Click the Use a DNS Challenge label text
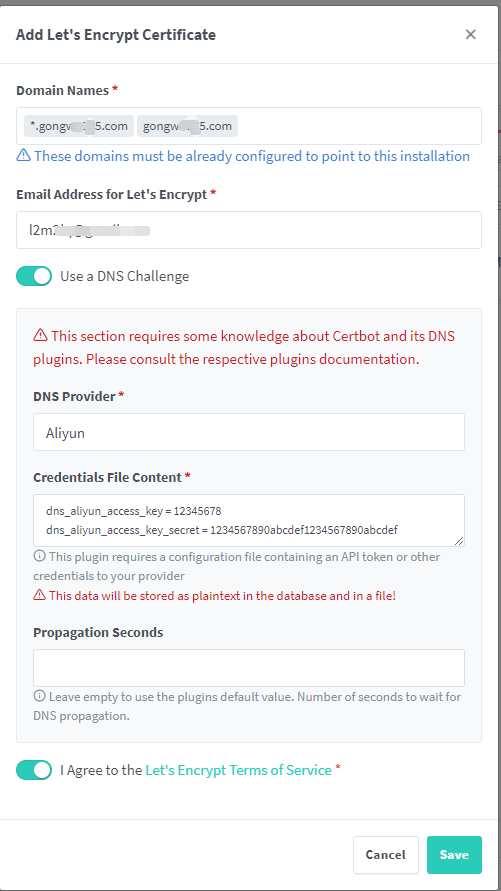 124,277
